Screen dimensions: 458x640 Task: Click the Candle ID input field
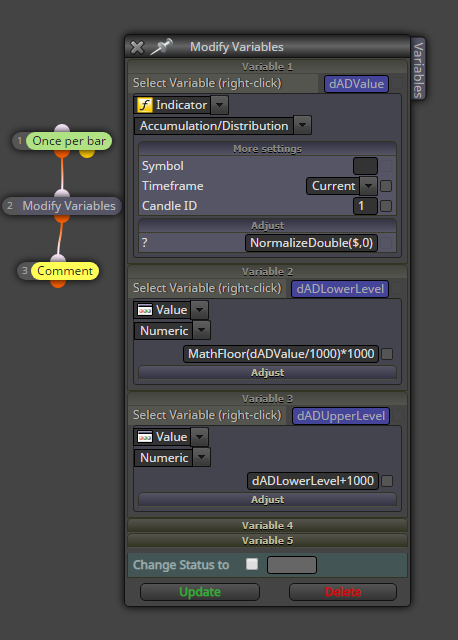[365, 206]
